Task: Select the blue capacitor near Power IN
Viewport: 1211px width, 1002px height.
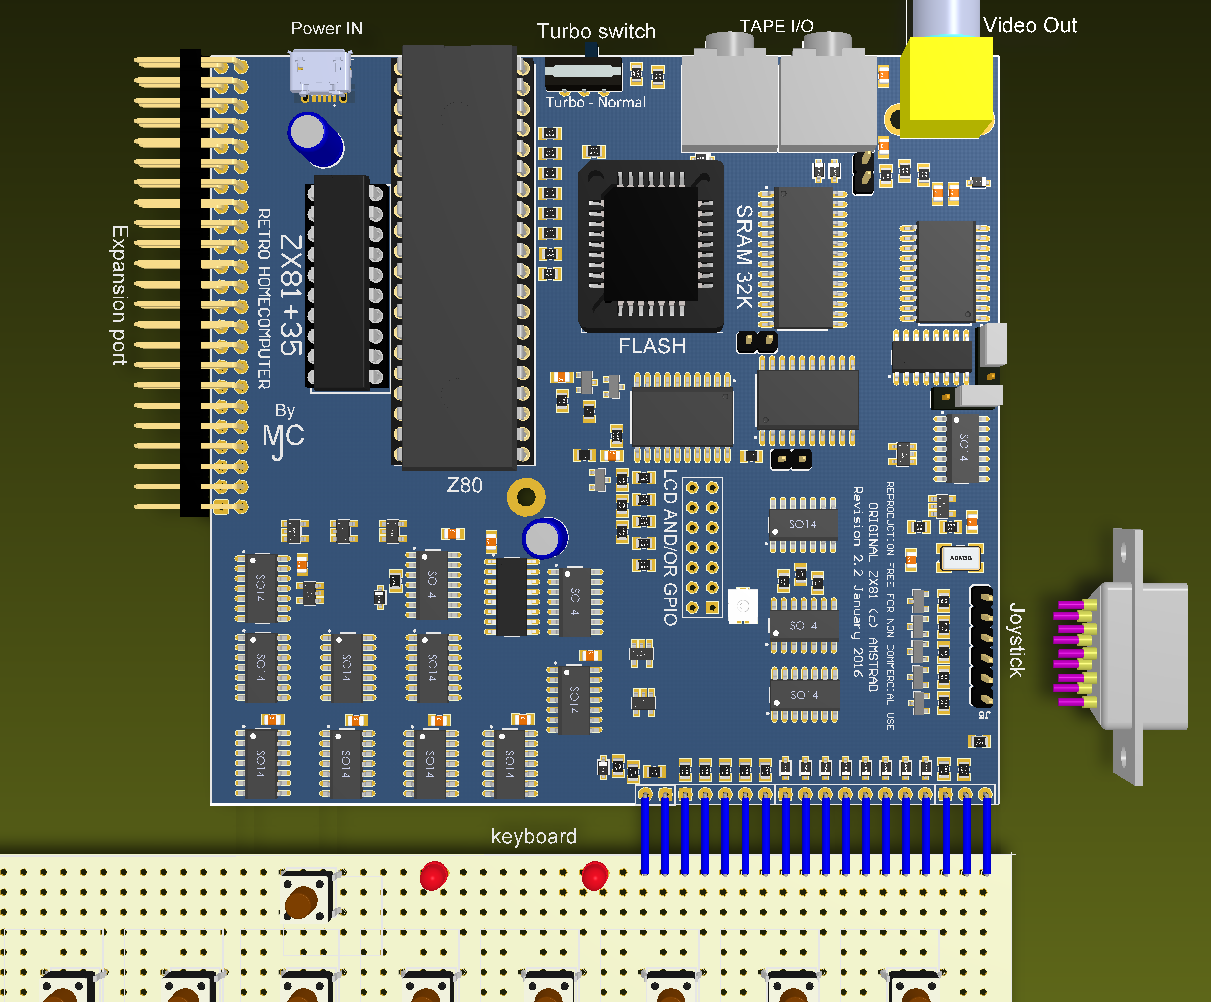Action: [316, 138]
